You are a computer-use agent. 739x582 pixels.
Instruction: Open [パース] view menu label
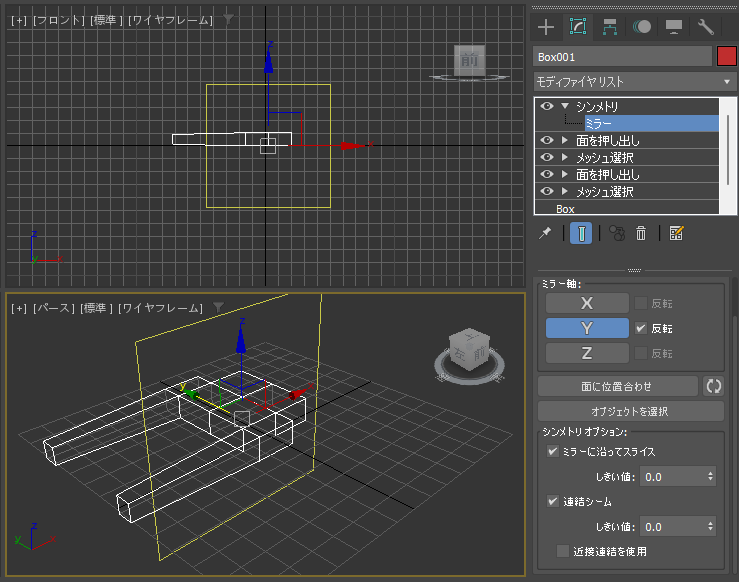(x=54, y=308)
